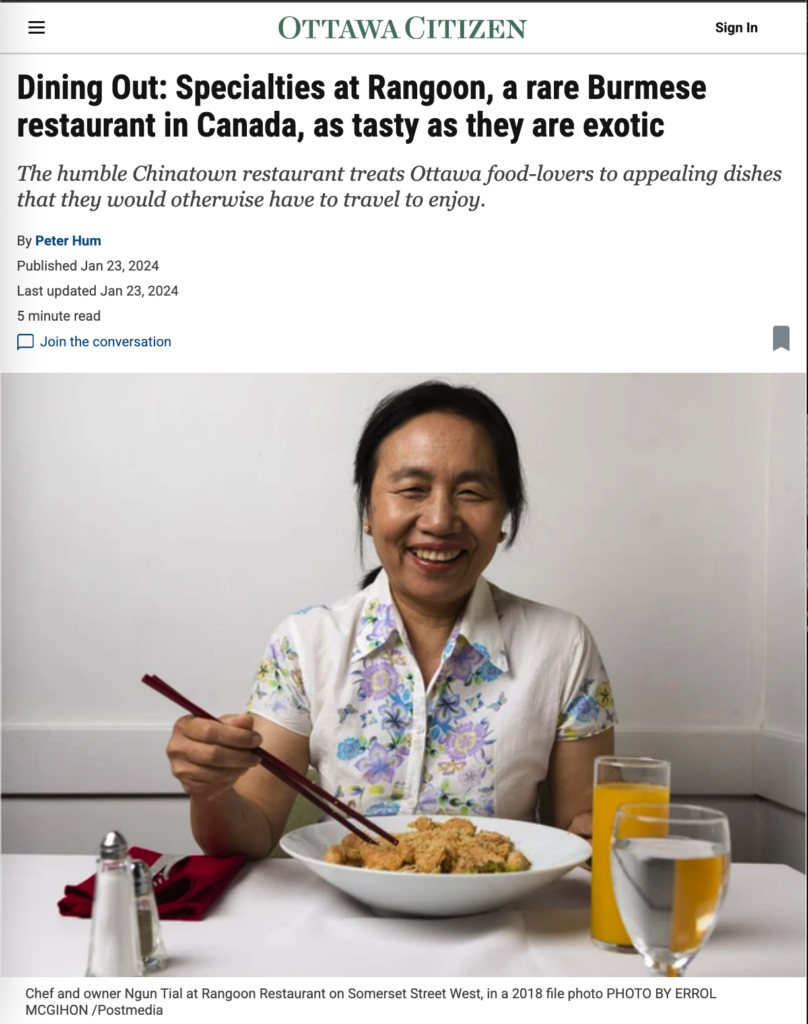Click the Dining Out article headline
This screenshot has width=808, height=1024.
point(361,106)
